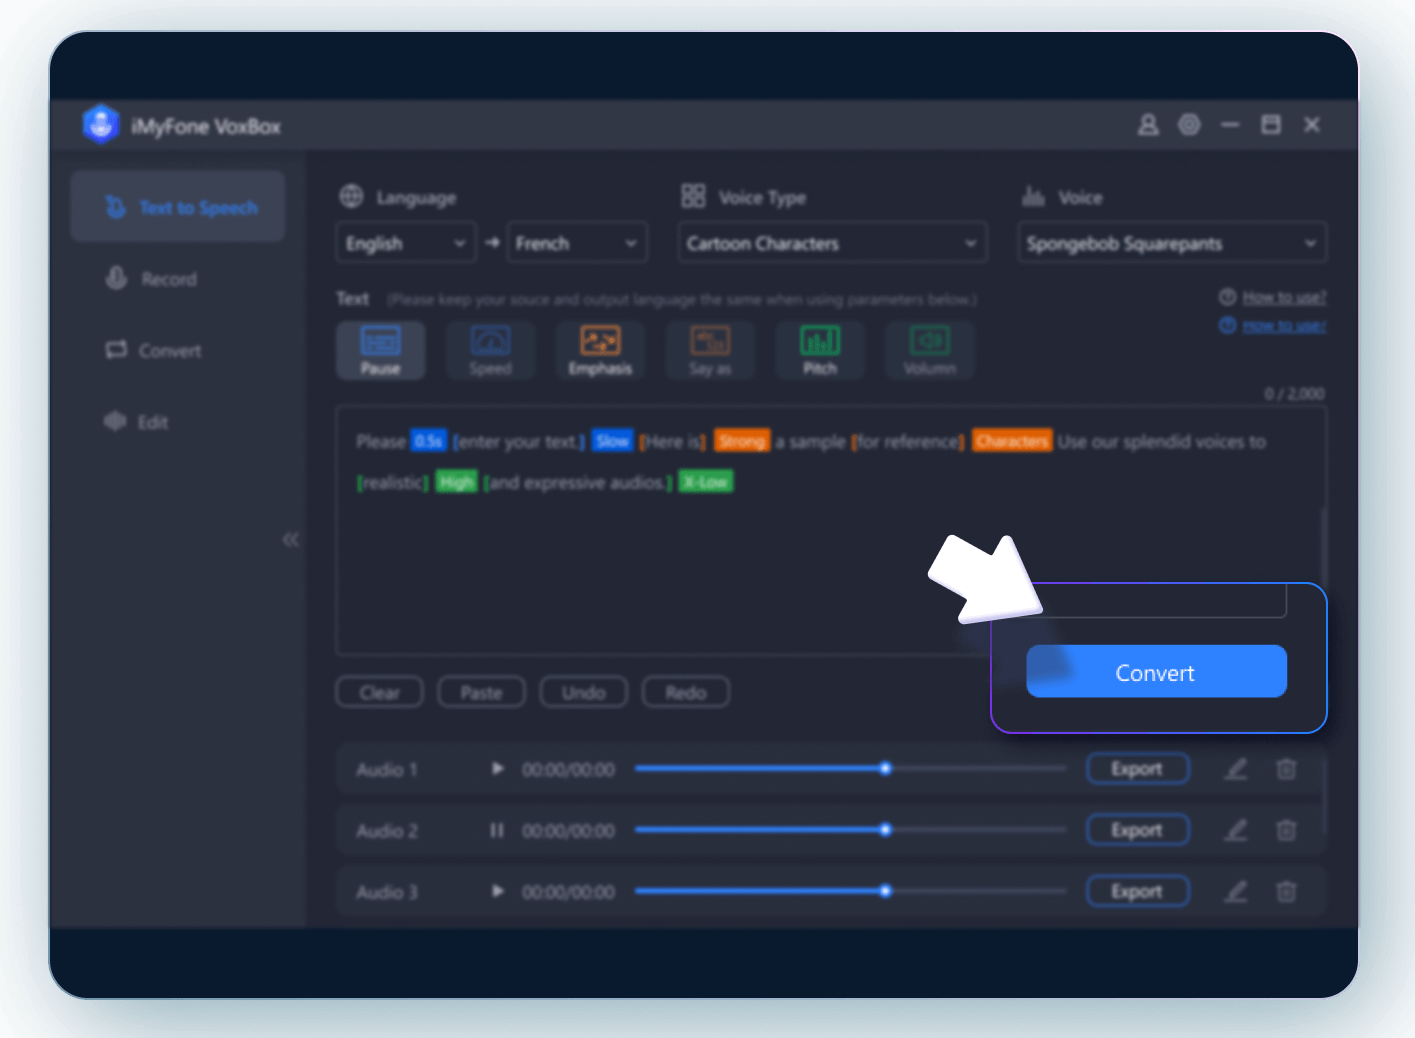Select the Emphasis tool icon
Viewport: 1415px width, 1038px height.
tap(600, 350)
